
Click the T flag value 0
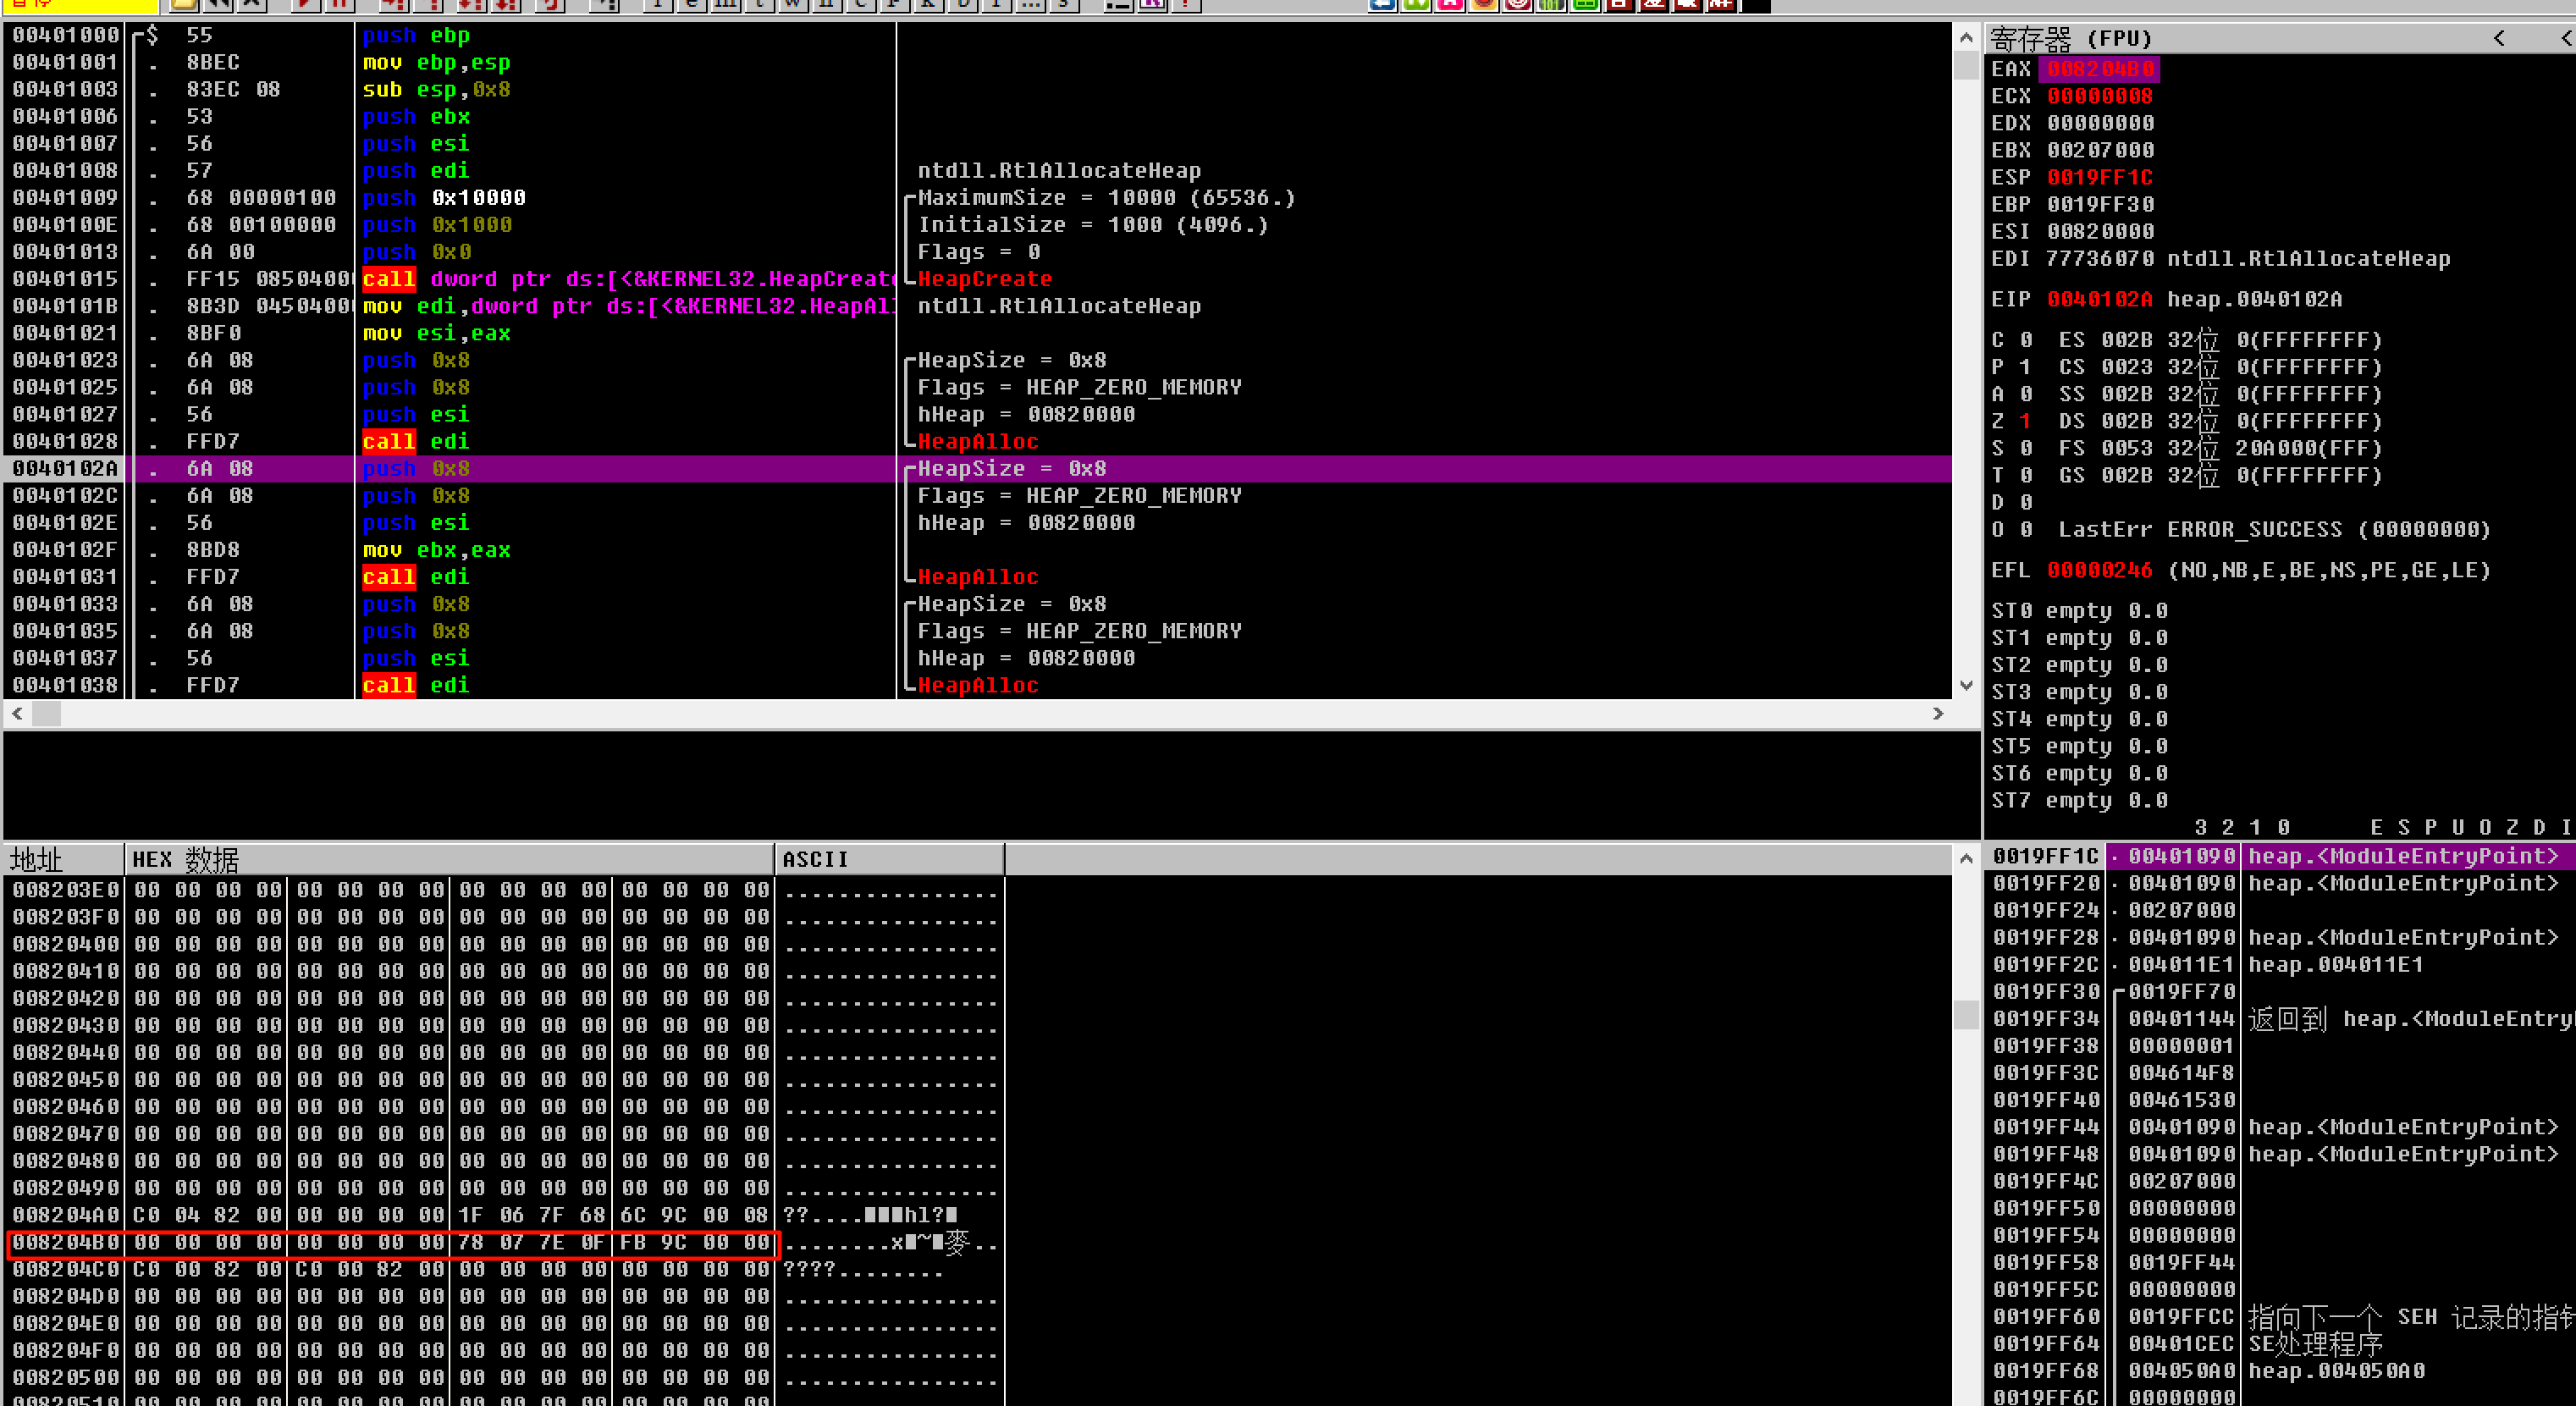pos(2025,475)
